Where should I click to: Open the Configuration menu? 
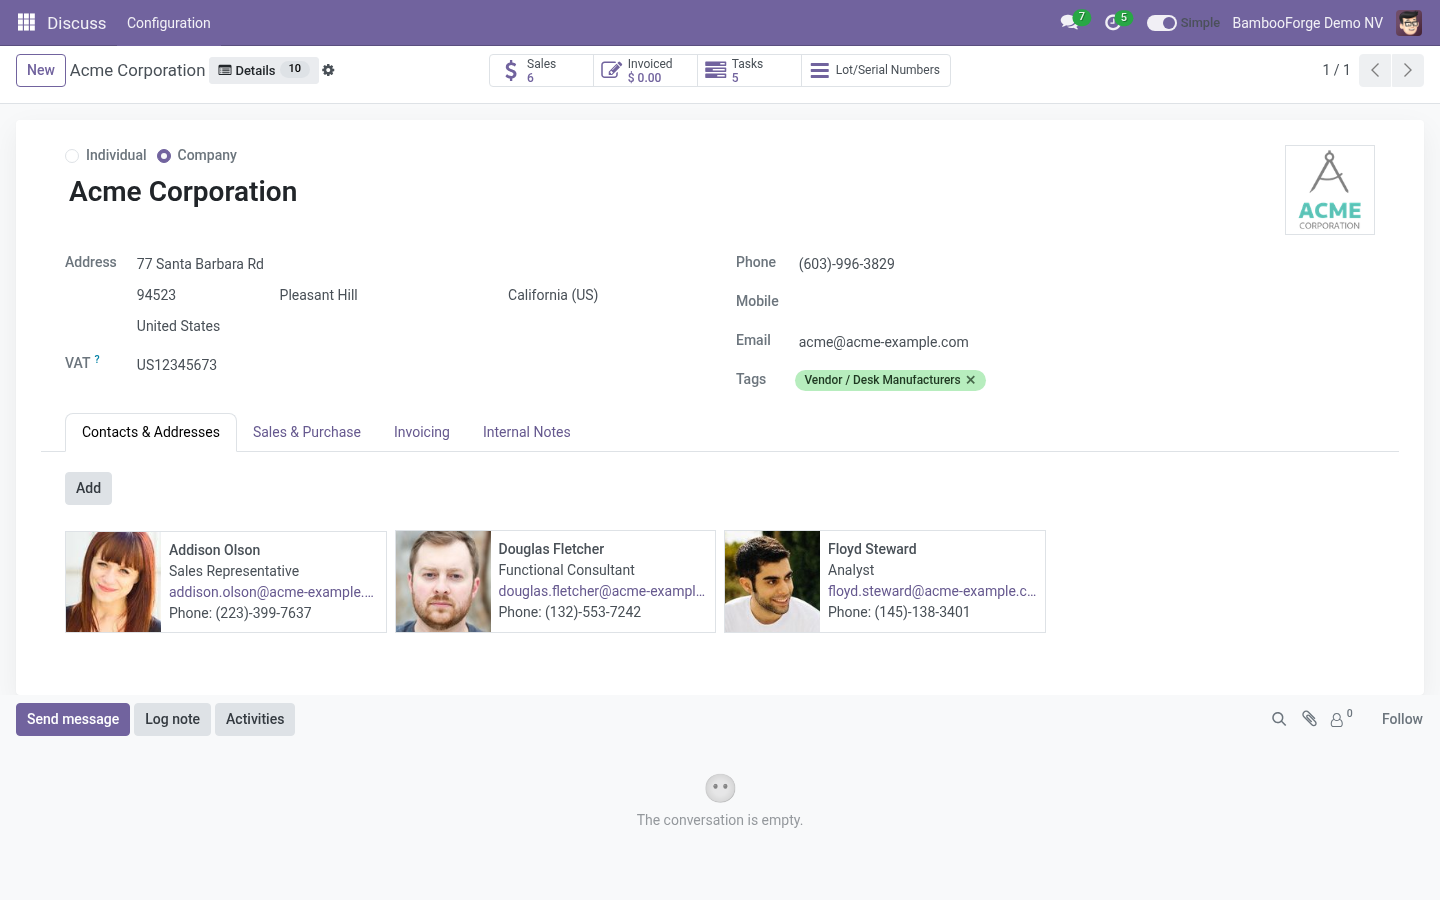tap(169, 23)
